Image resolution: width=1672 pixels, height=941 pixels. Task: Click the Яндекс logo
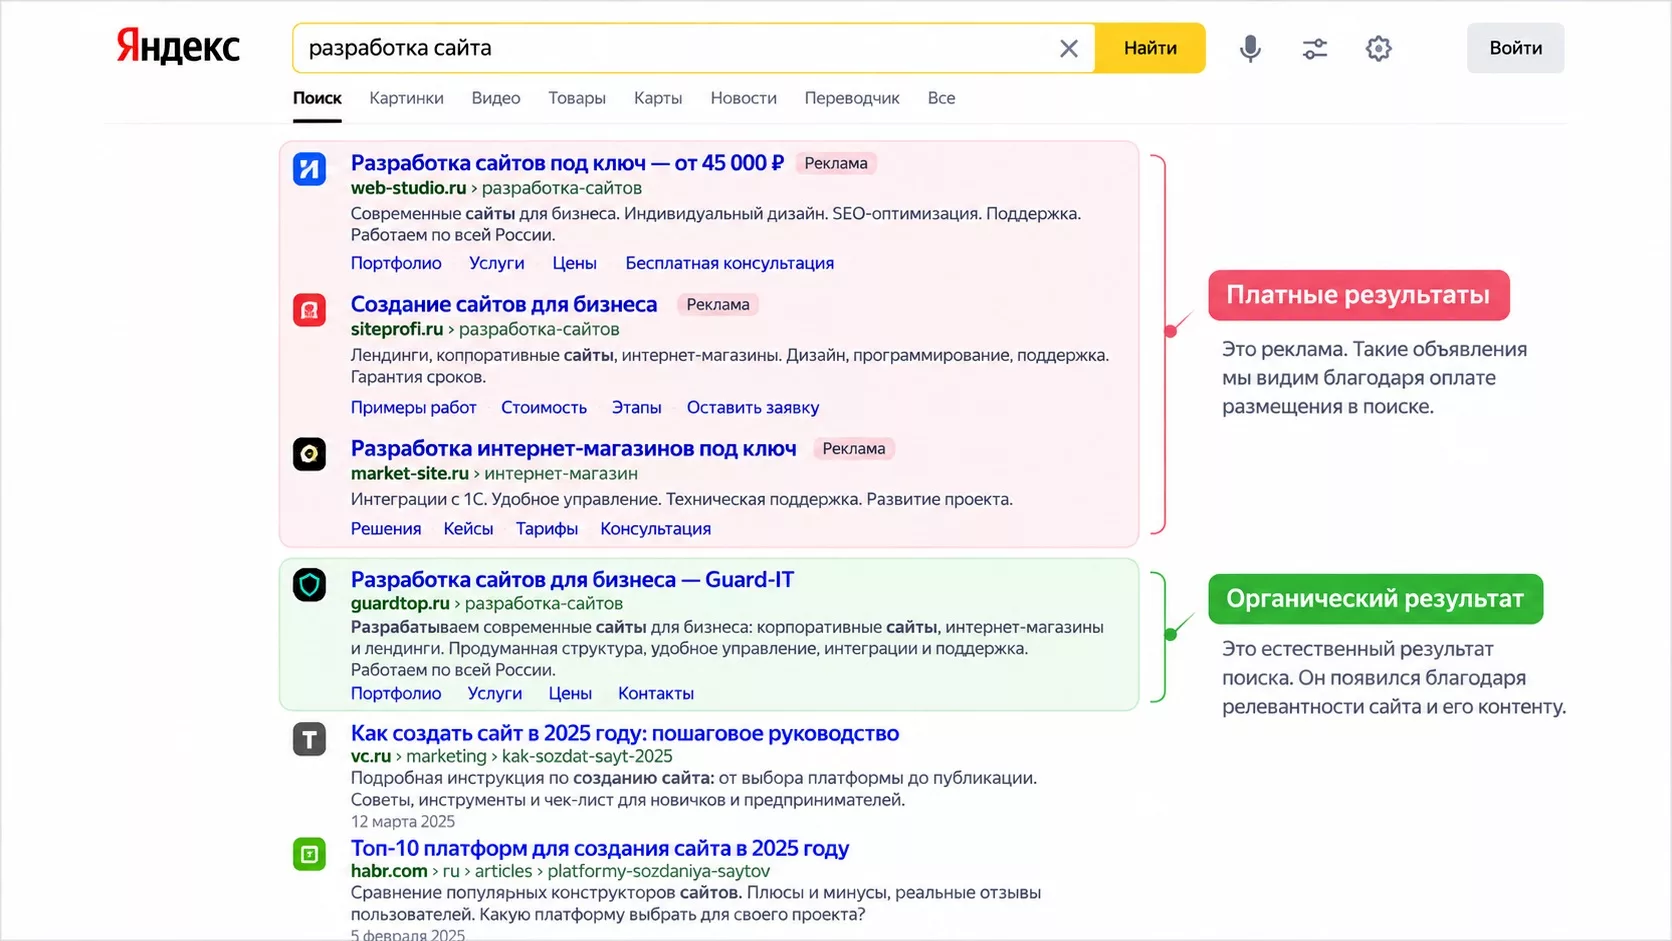tap(178, 47)
